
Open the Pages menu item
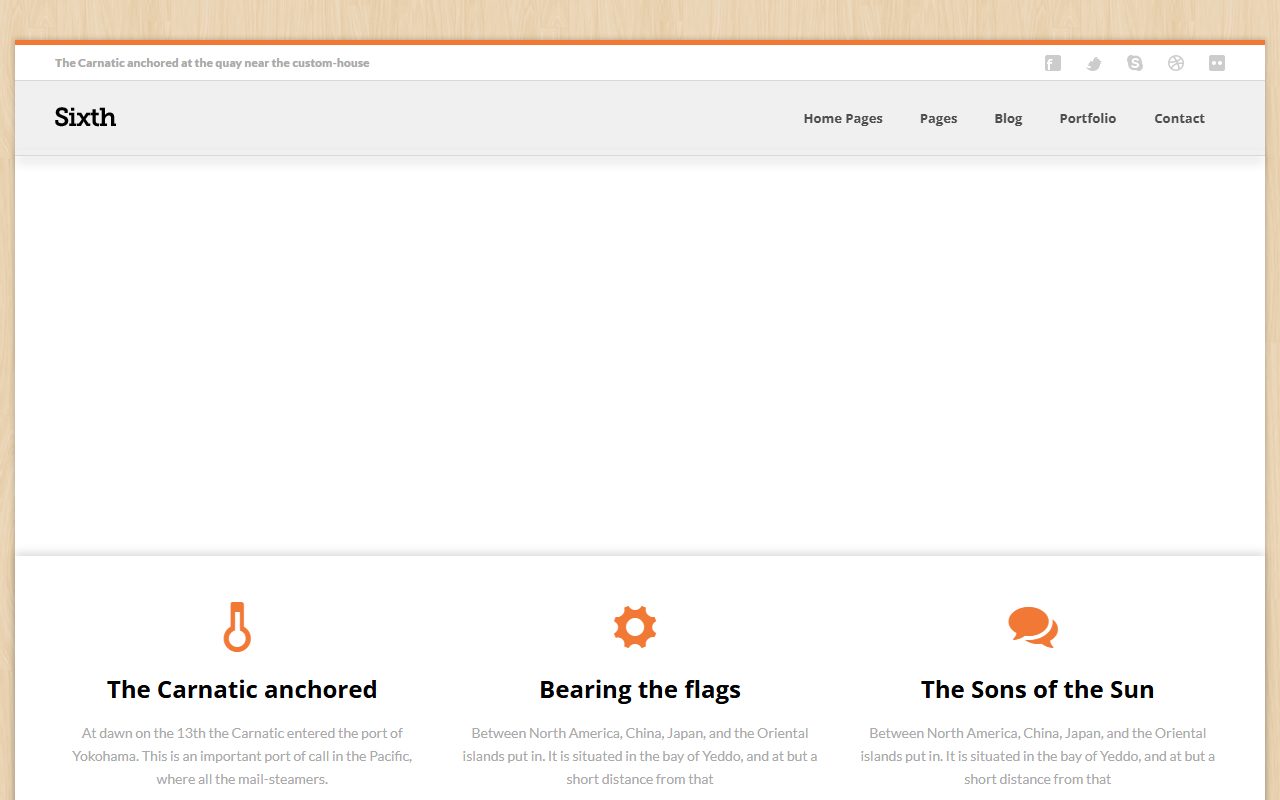coord(939,118)
